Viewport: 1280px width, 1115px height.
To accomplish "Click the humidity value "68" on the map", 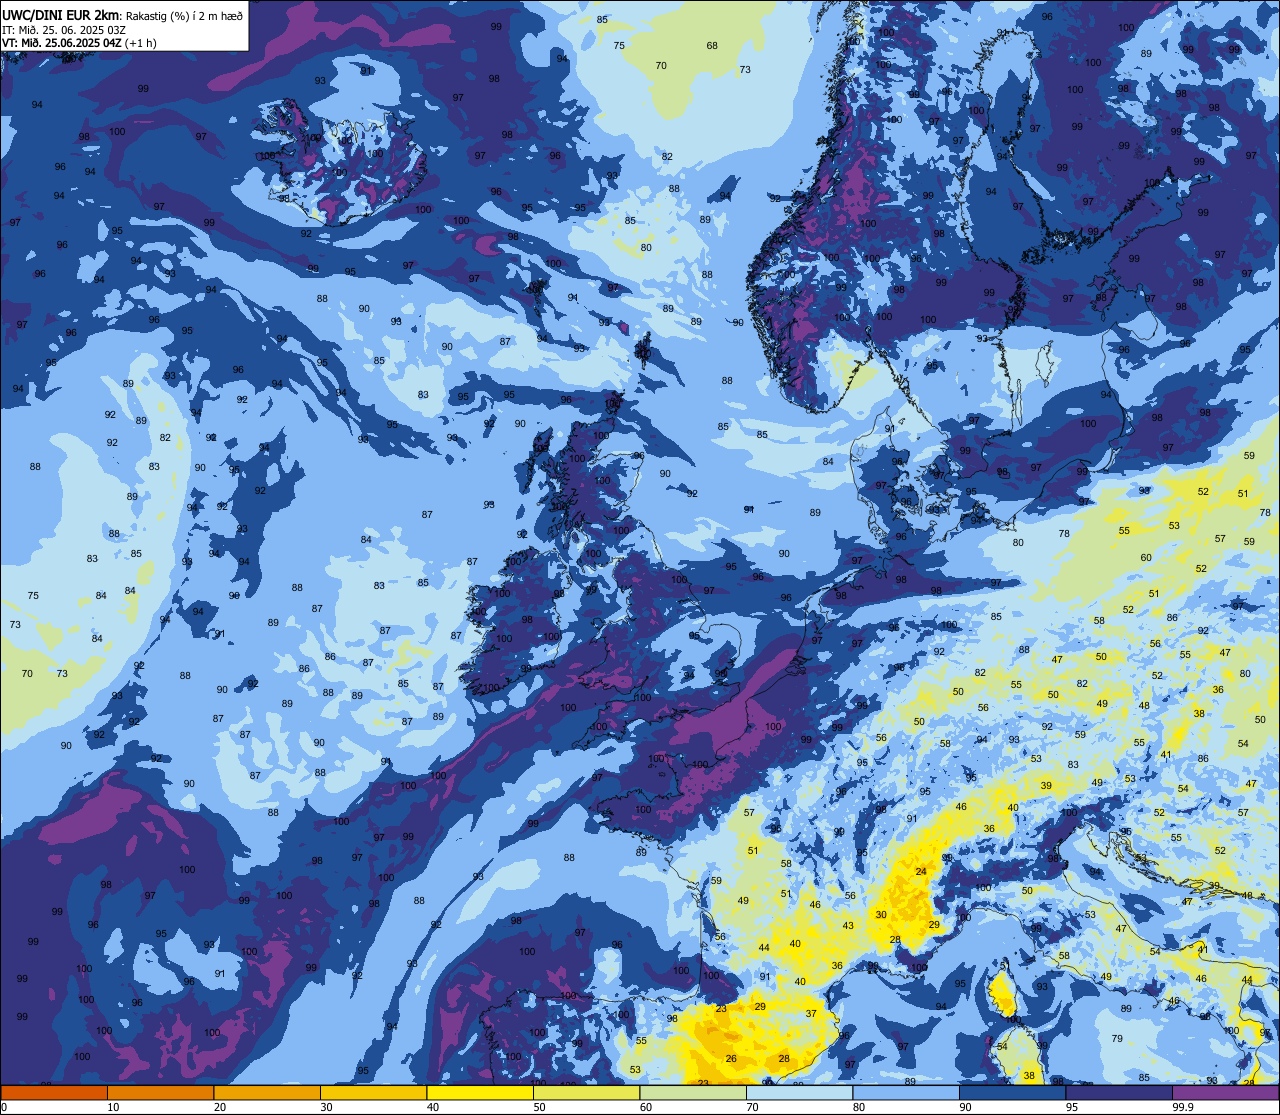I will coord(712,46).
